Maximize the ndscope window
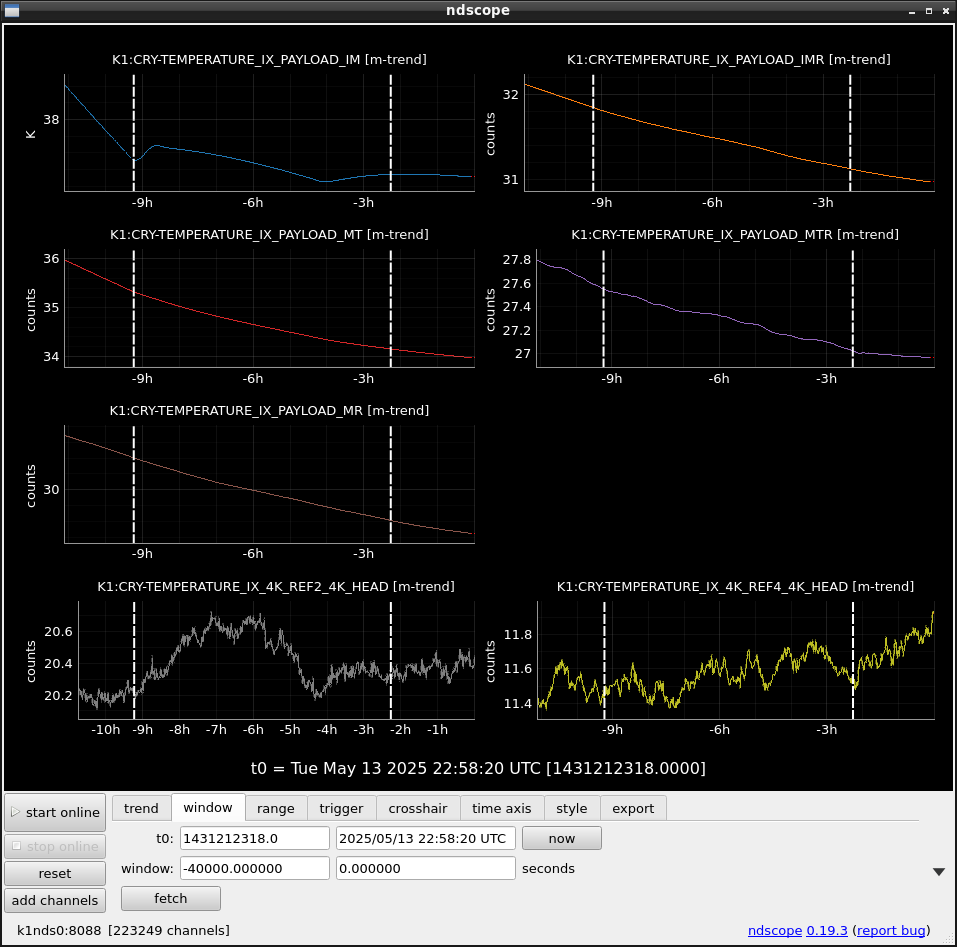 click(929, 11)
